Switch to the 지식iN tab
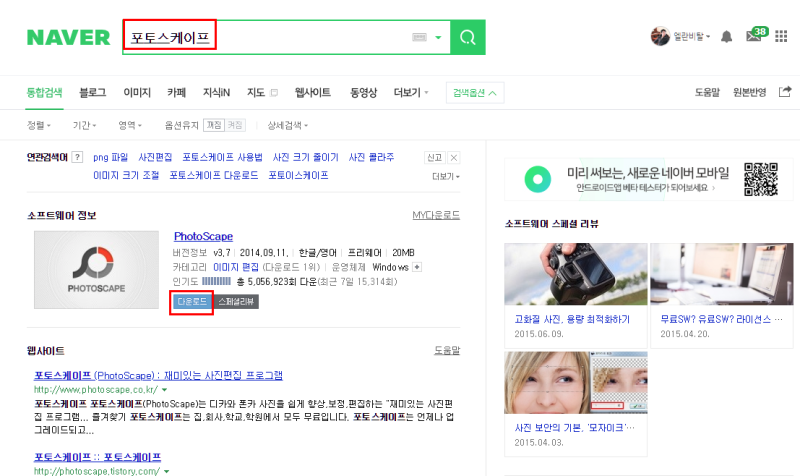 tap(216, 92)
